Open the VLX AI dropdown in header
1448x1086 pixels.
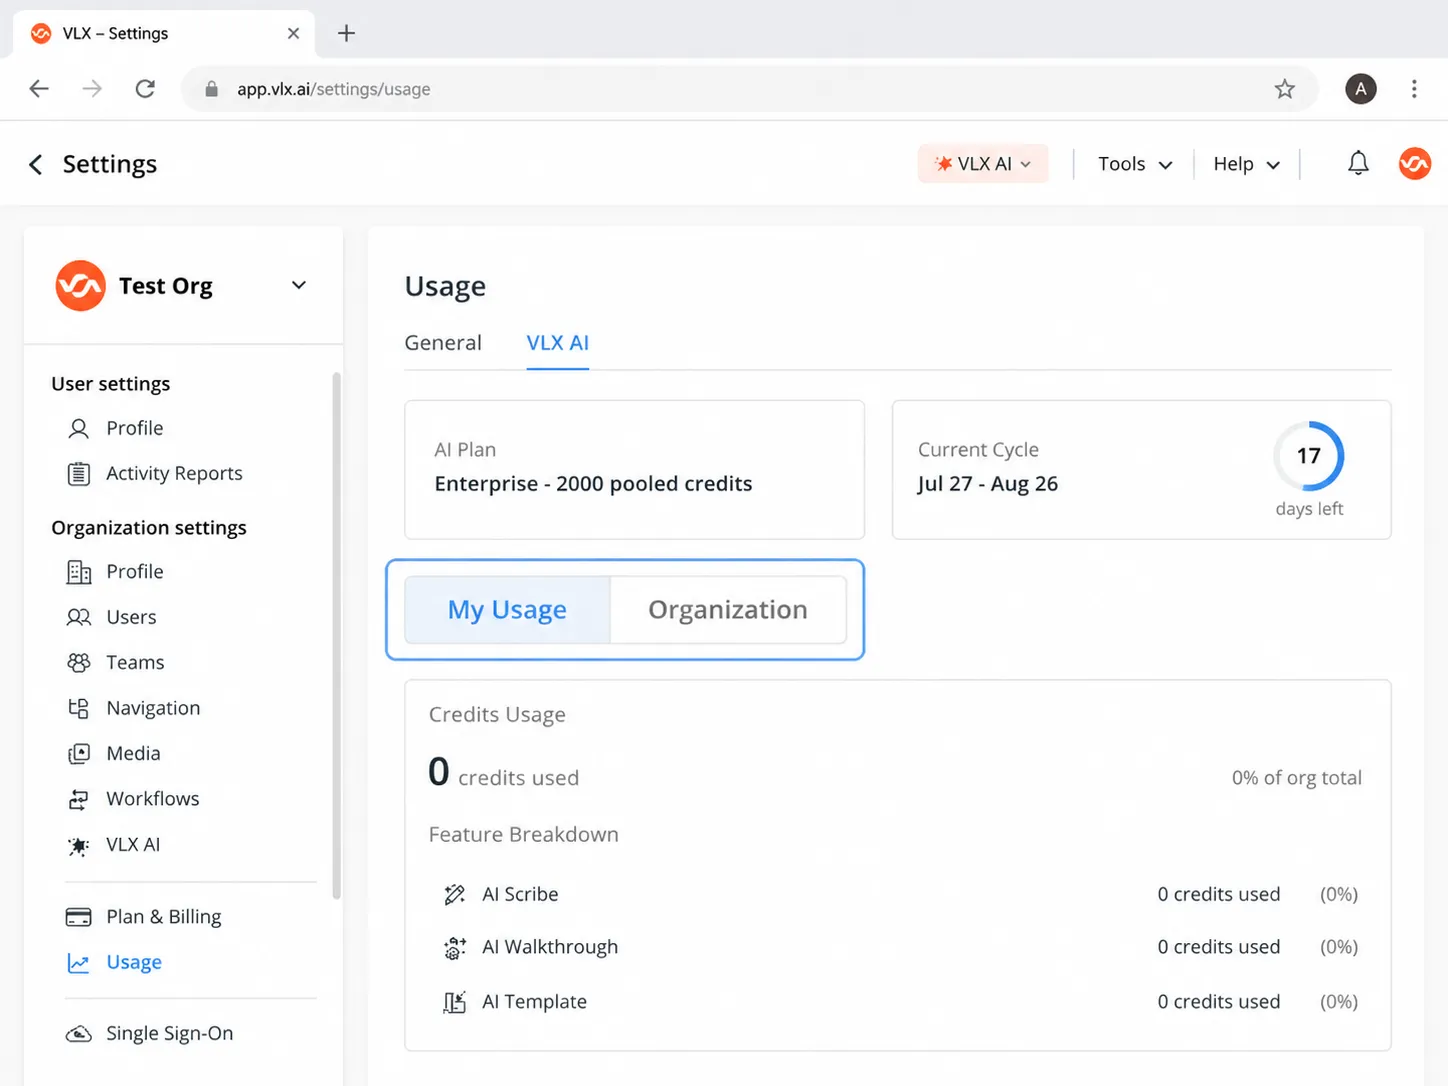[x=983, y=164]
